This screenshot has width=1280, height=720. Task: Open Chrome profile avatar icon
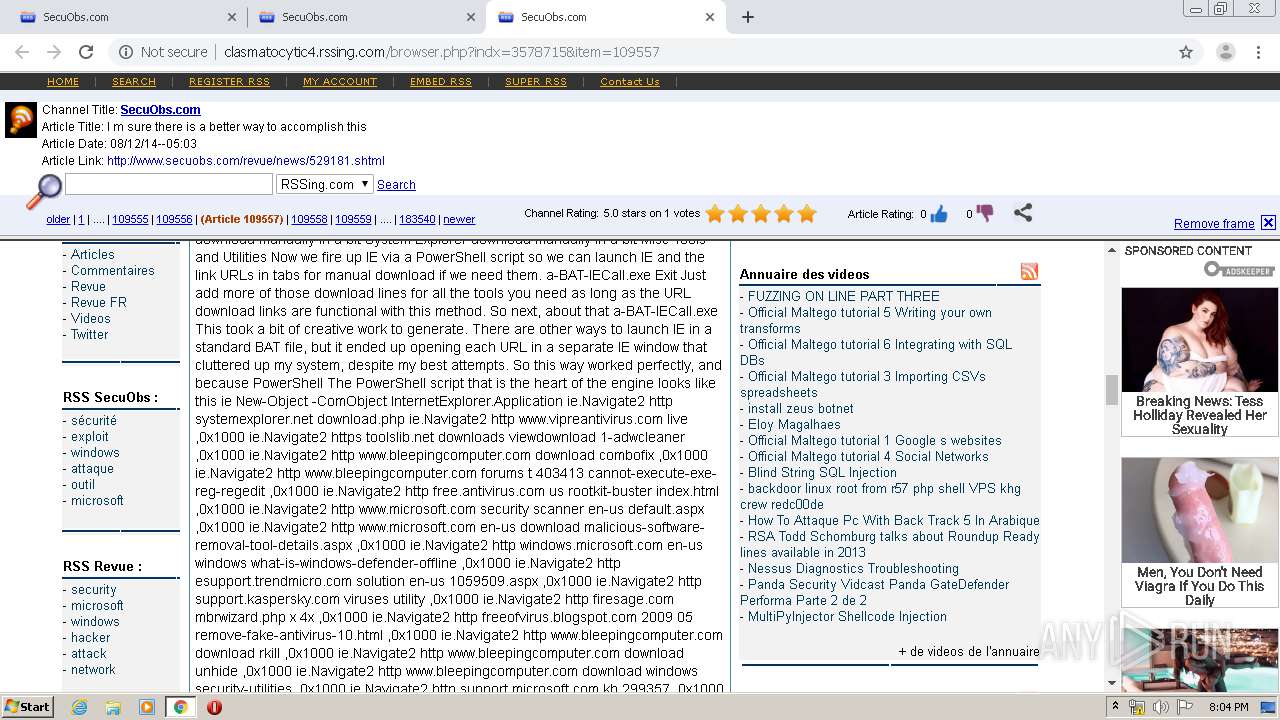pyautogui.click(x=1225, y=52)
